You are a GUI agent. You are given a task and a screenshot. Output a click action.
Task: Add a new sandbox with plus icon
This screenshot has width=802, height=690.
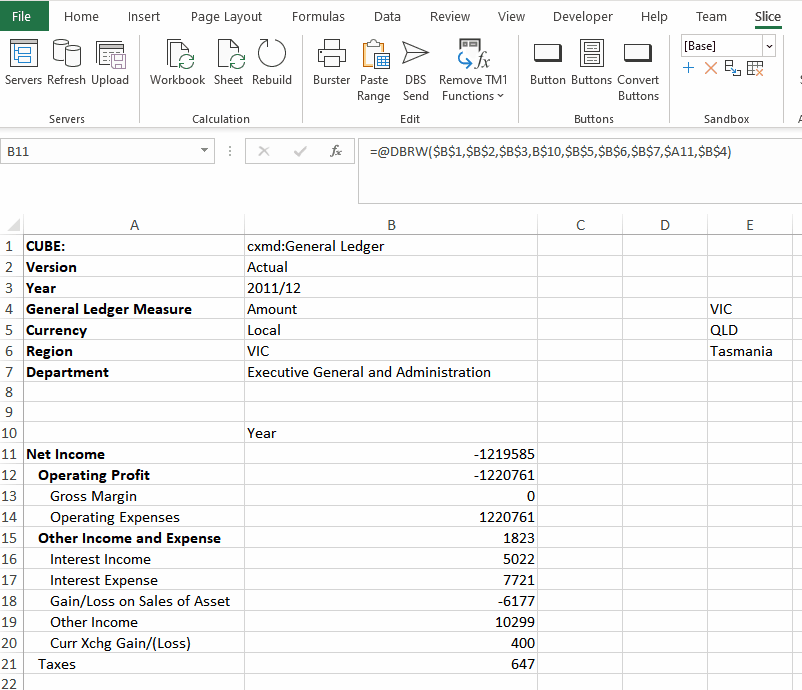point(689,67)
